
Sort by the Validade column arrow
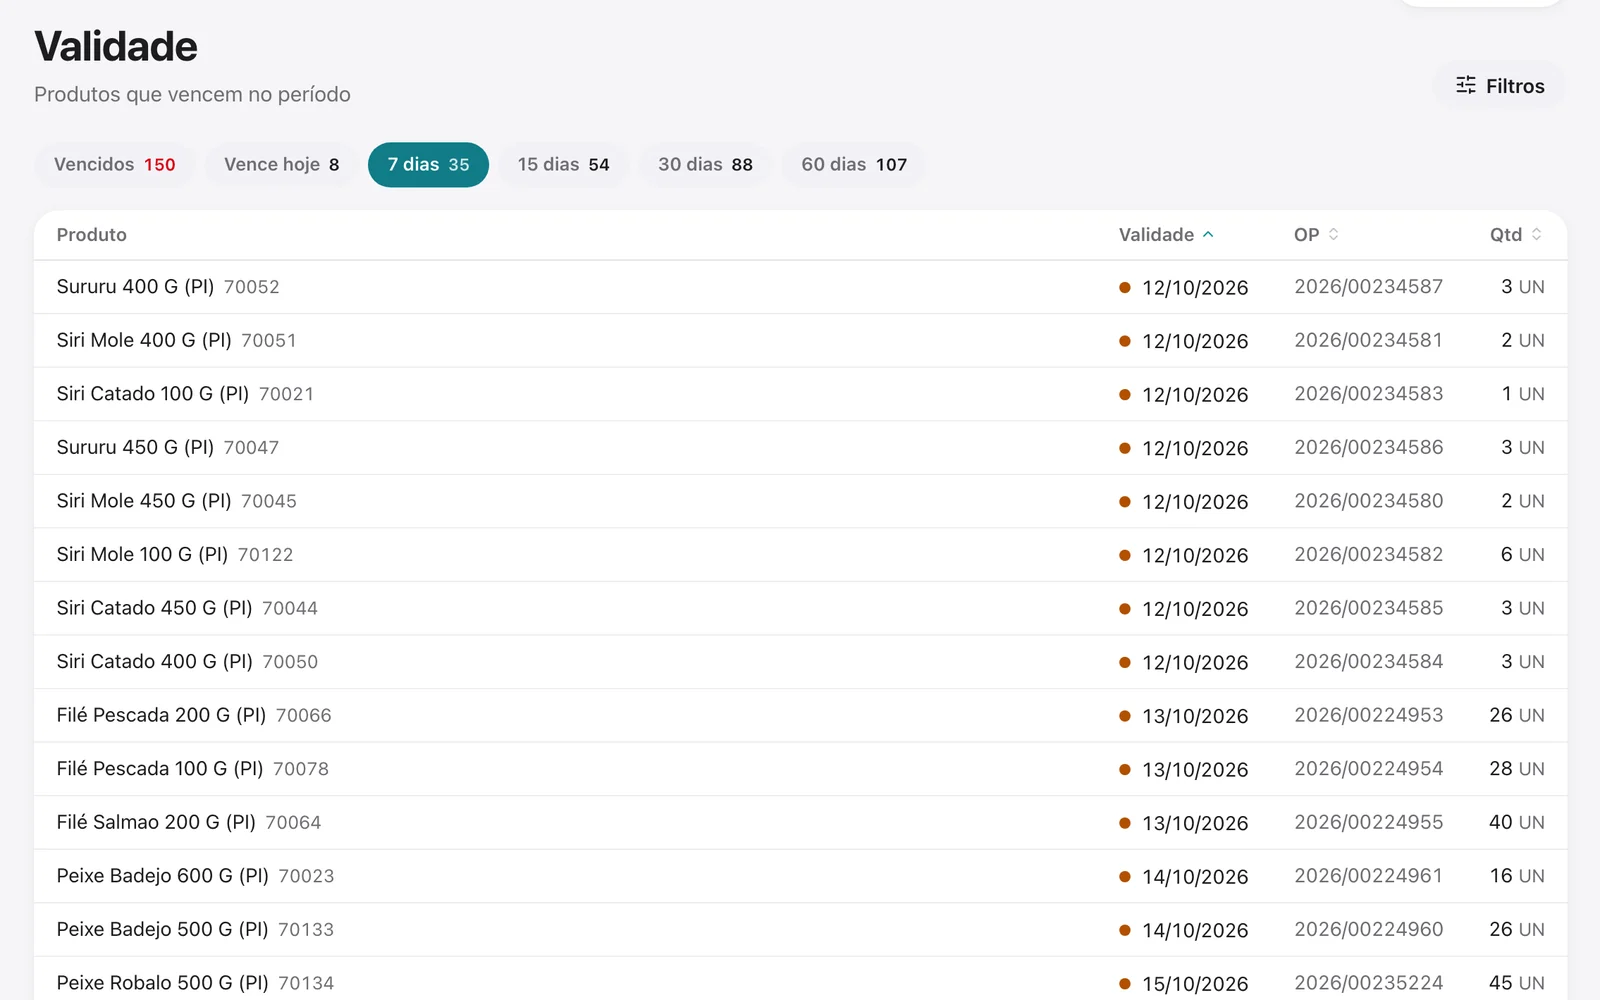click(1208, 234)
